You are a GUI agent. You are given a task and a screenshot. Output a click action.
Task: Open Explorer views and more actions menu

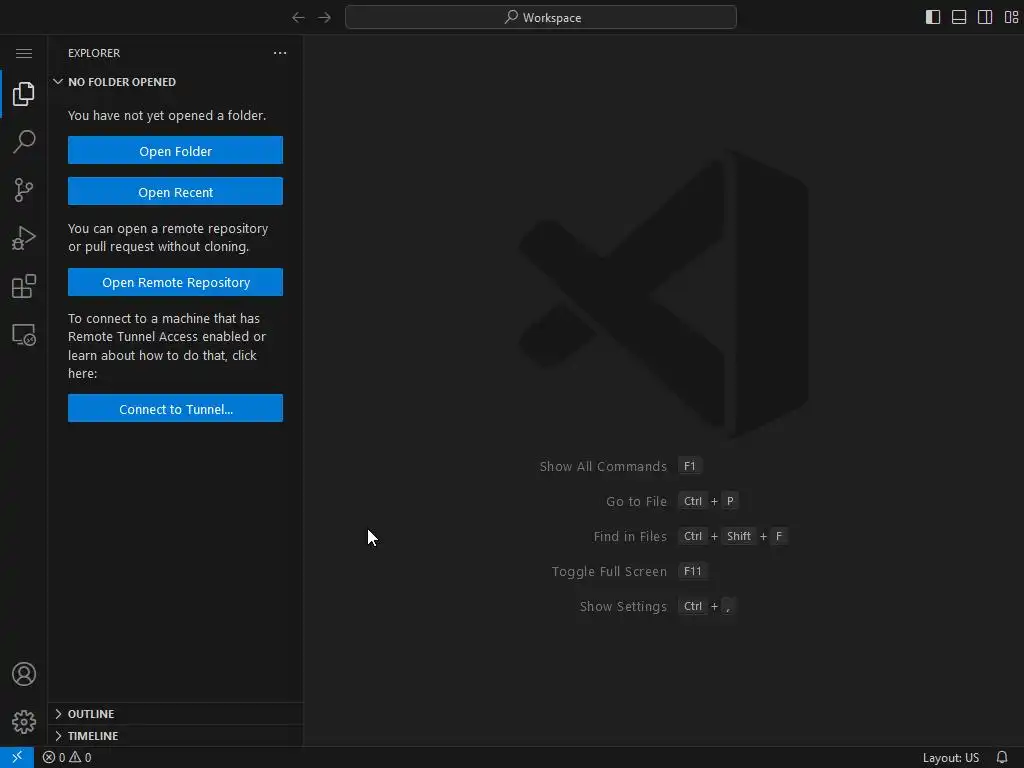click(x=280, y=53)
